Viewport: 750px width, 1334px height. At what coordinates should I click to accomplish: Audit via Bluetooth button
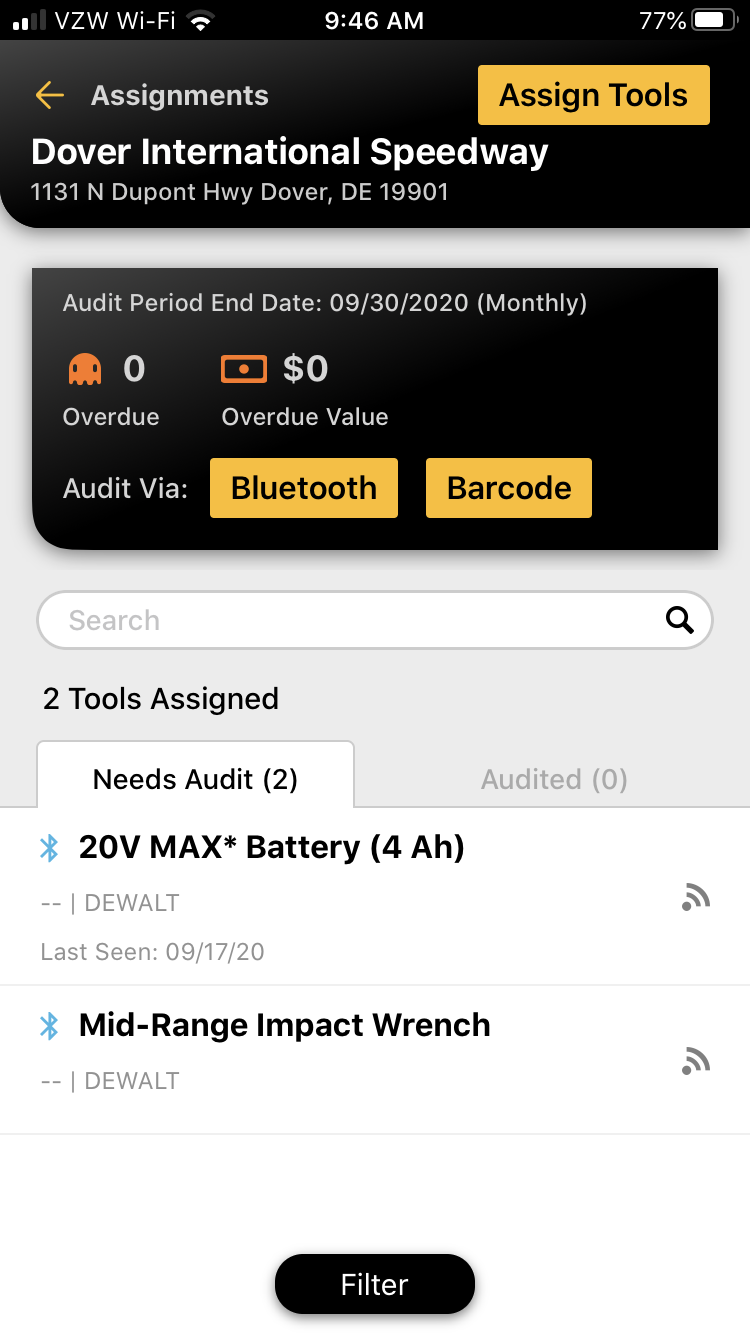(304, 488)
